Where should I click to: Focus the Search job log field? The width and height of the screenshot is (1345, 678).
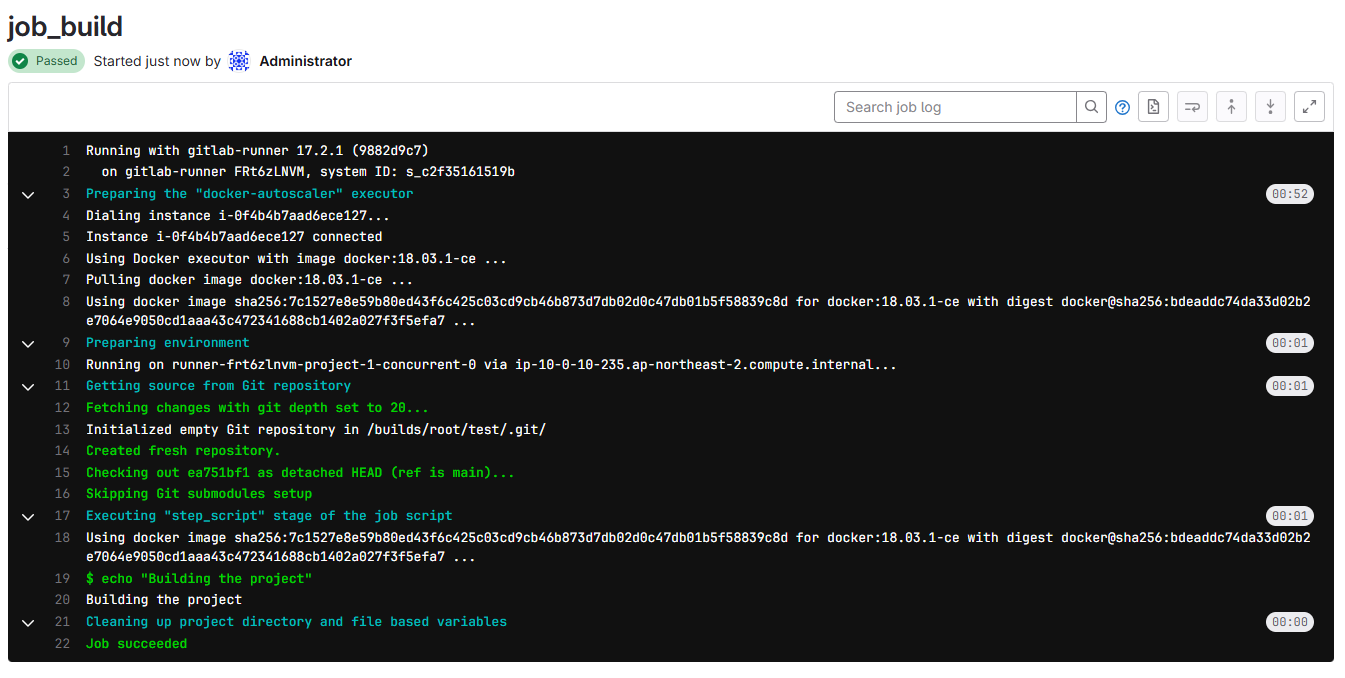coord(954,107)
